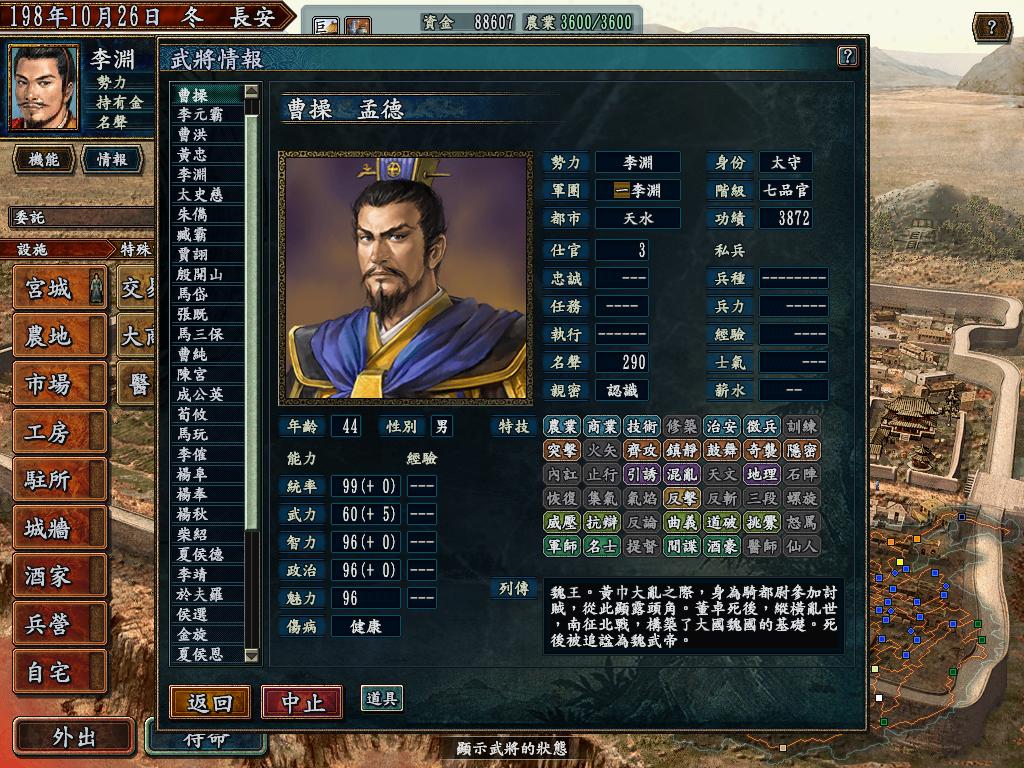
Task: Open the 酒家 facility
Action: [x=59, y=576]
